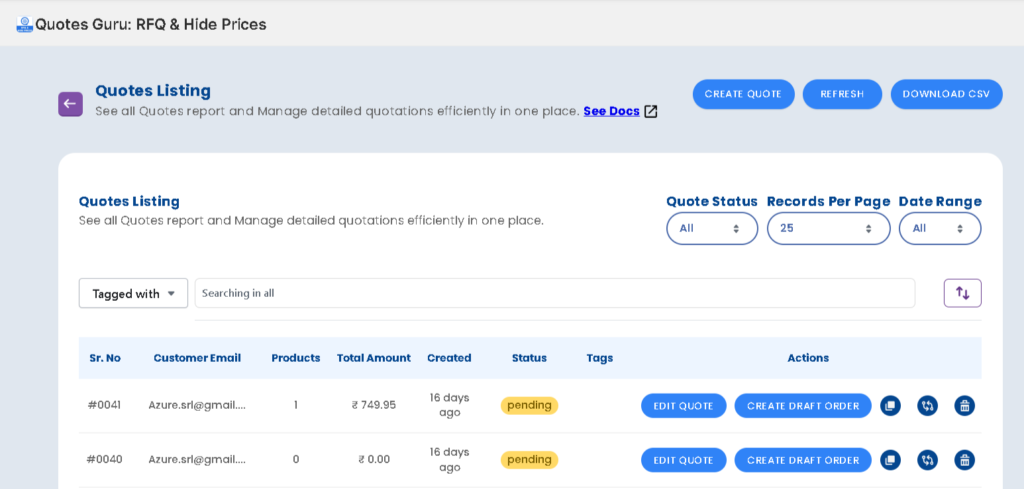Download the quotes as CSV
The width and height of the screenshot is (1024, 489).
pyautogui.click(x=946, y=94)
